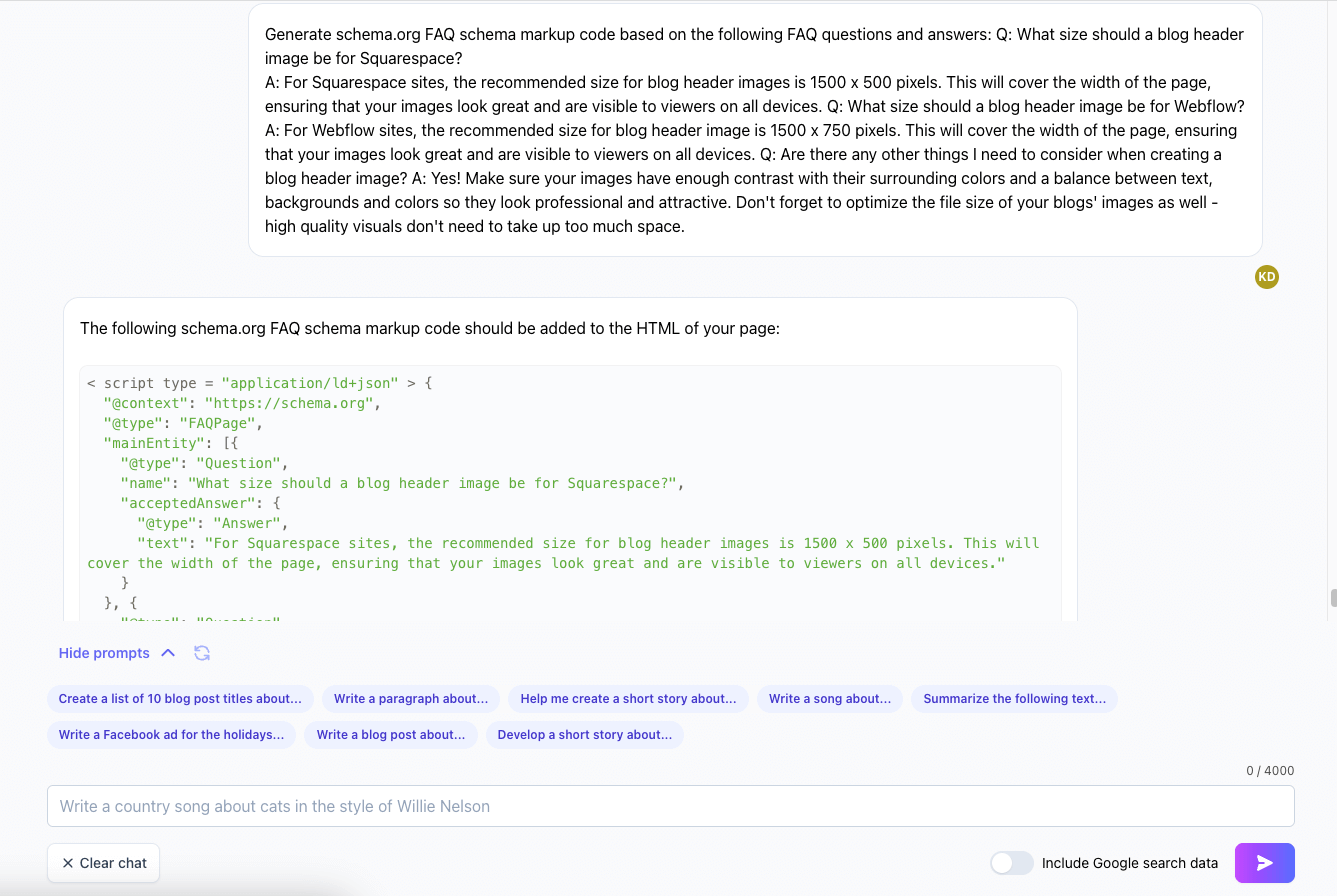This screenshot has width=1337, height=896.
Task: Click the "acceptedAnswer" key in code
Action: pos(188,503)
